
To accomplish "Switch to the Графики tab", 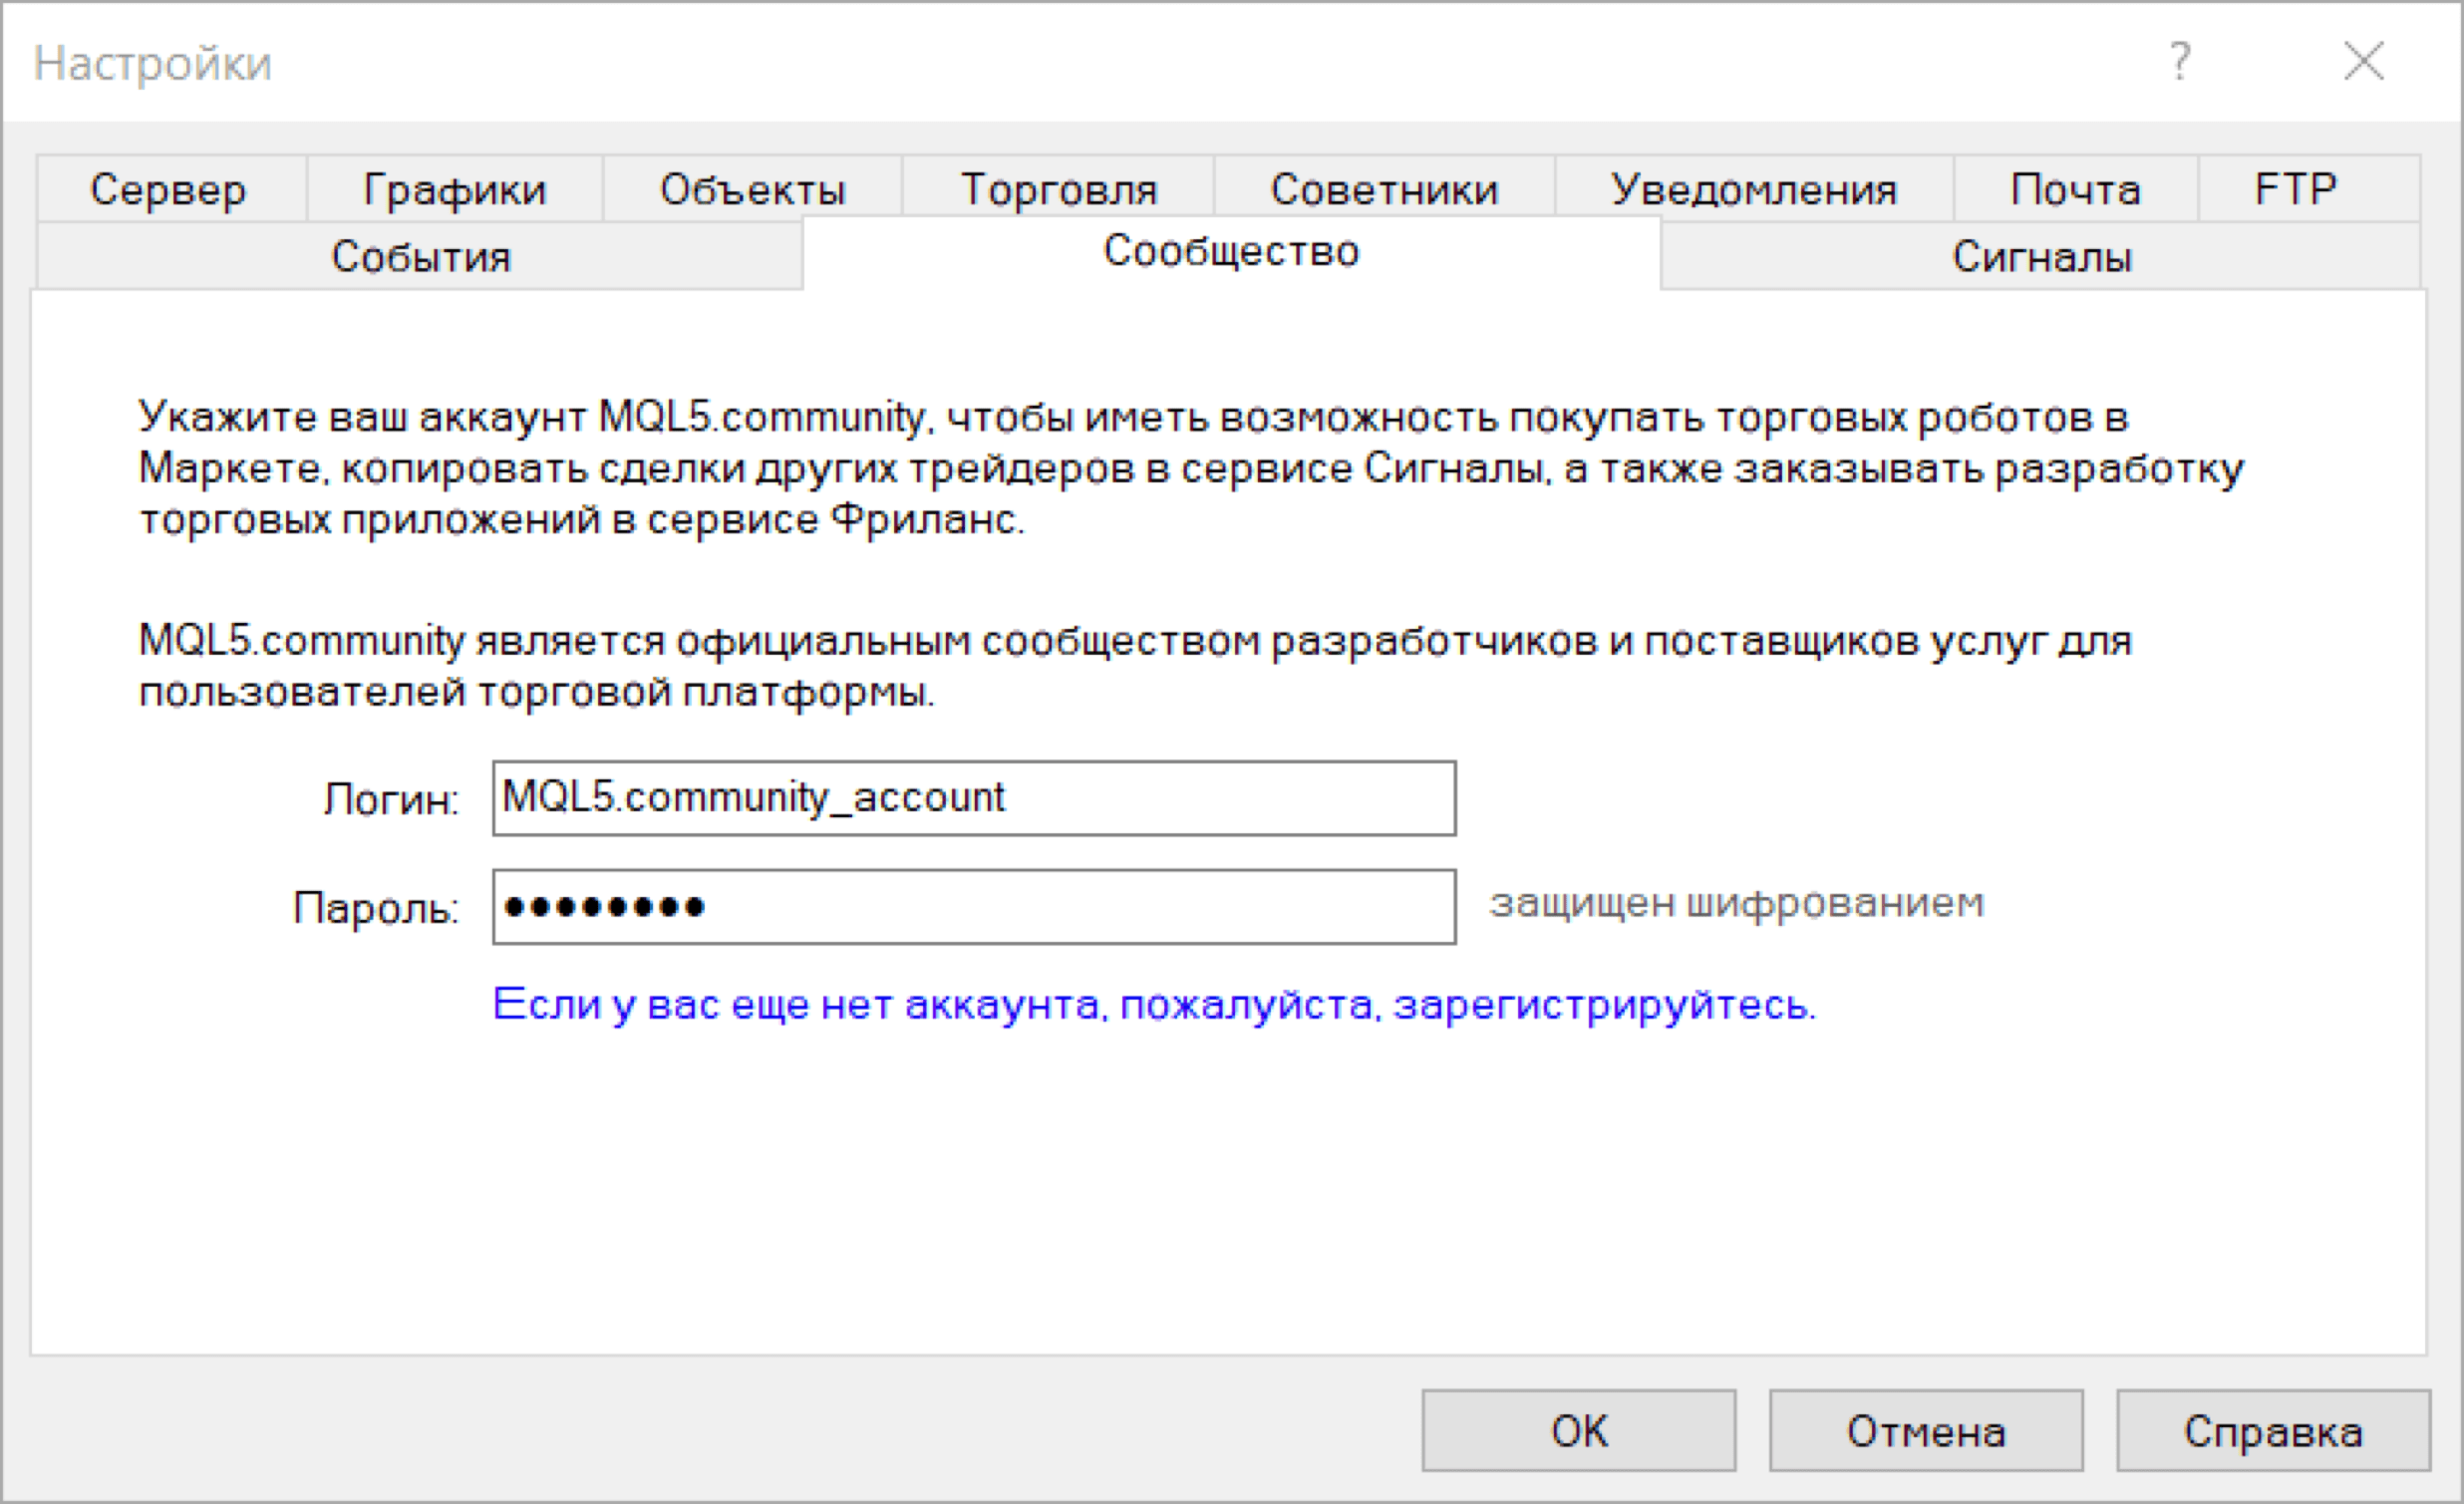I will (x=454, y=189).
